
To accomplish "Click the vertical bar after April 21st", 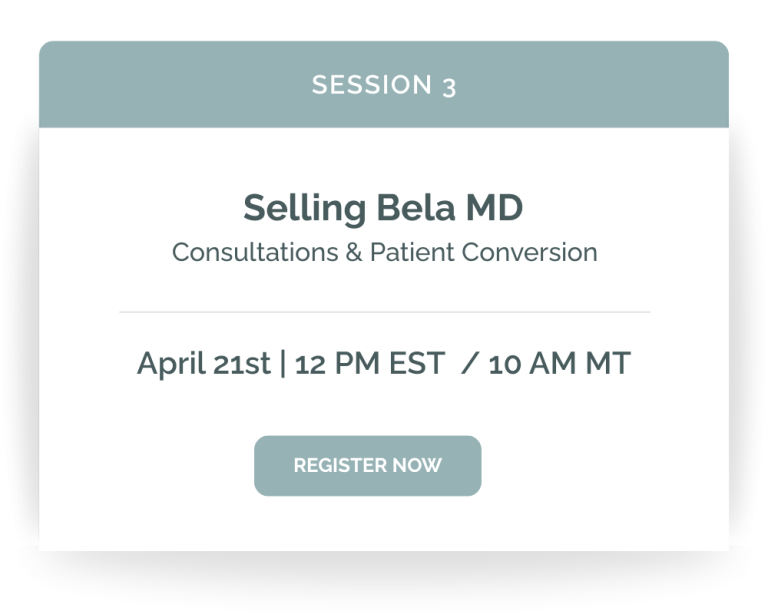I will coord(283,363).
